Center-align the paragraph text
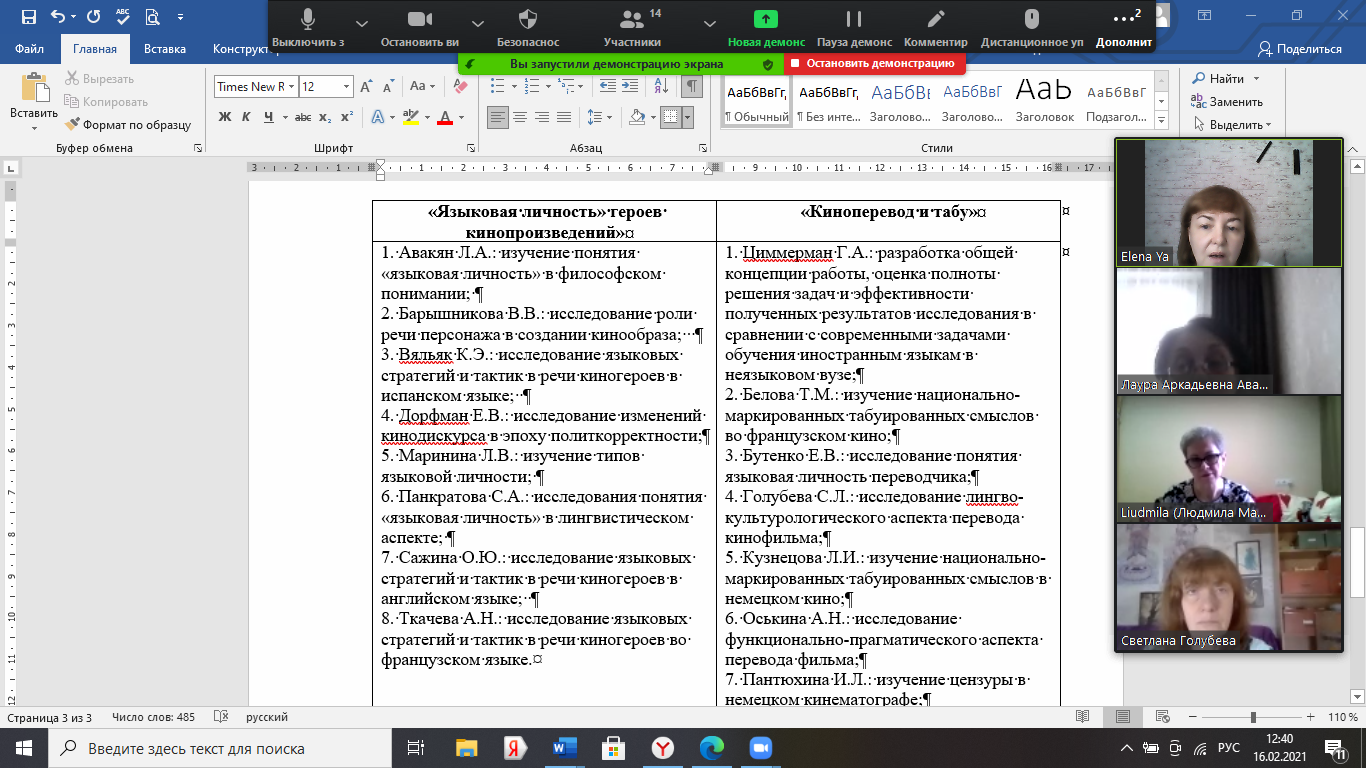 520,118
